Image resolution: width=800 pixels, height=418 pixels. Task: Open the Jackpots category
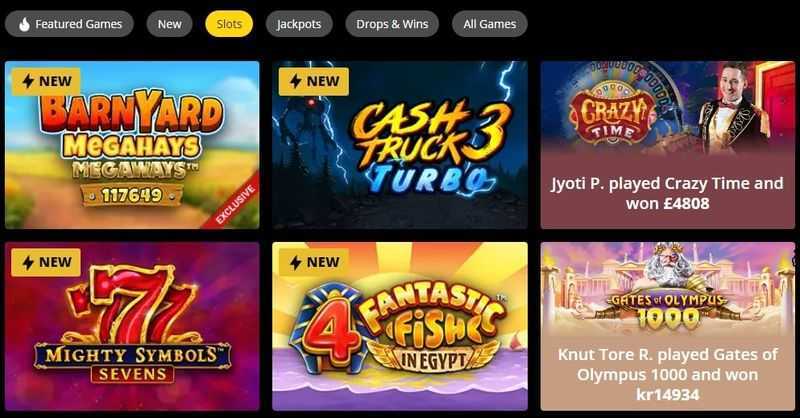click(x=299, y=24)
